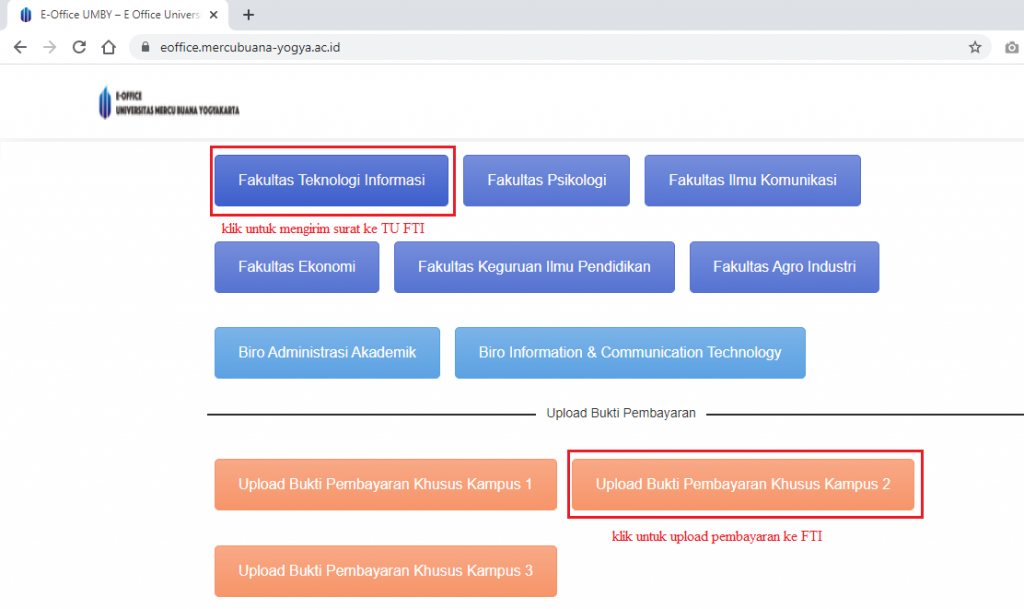1024x609 pixels.
Task: Click the E-Office UMBY university logo
Action: click(168, 101)
